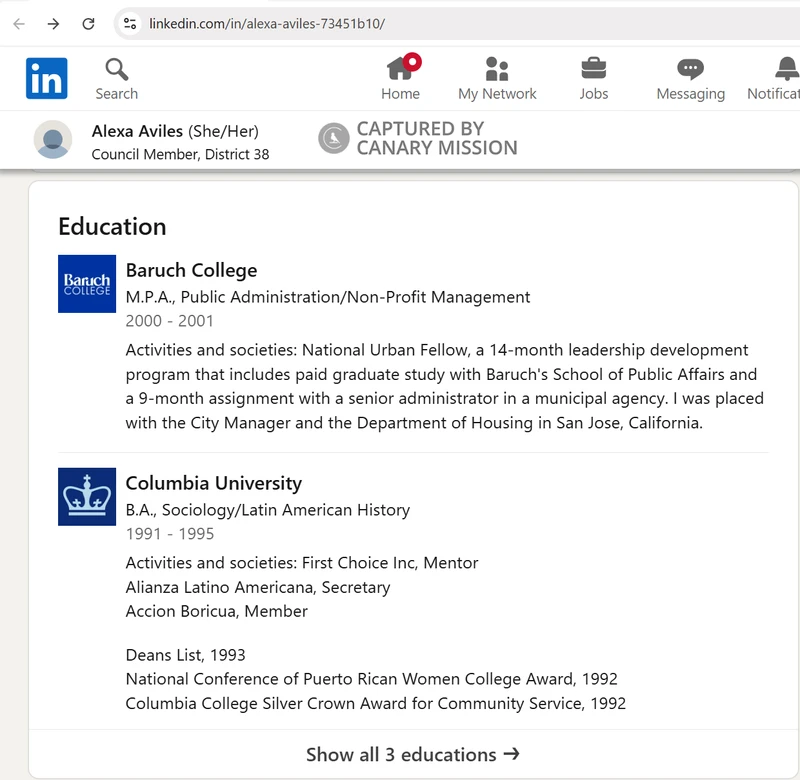Open My Network people icon
Image resolution: width=800 pixels, height=780 pixels.
pos(497,68)
